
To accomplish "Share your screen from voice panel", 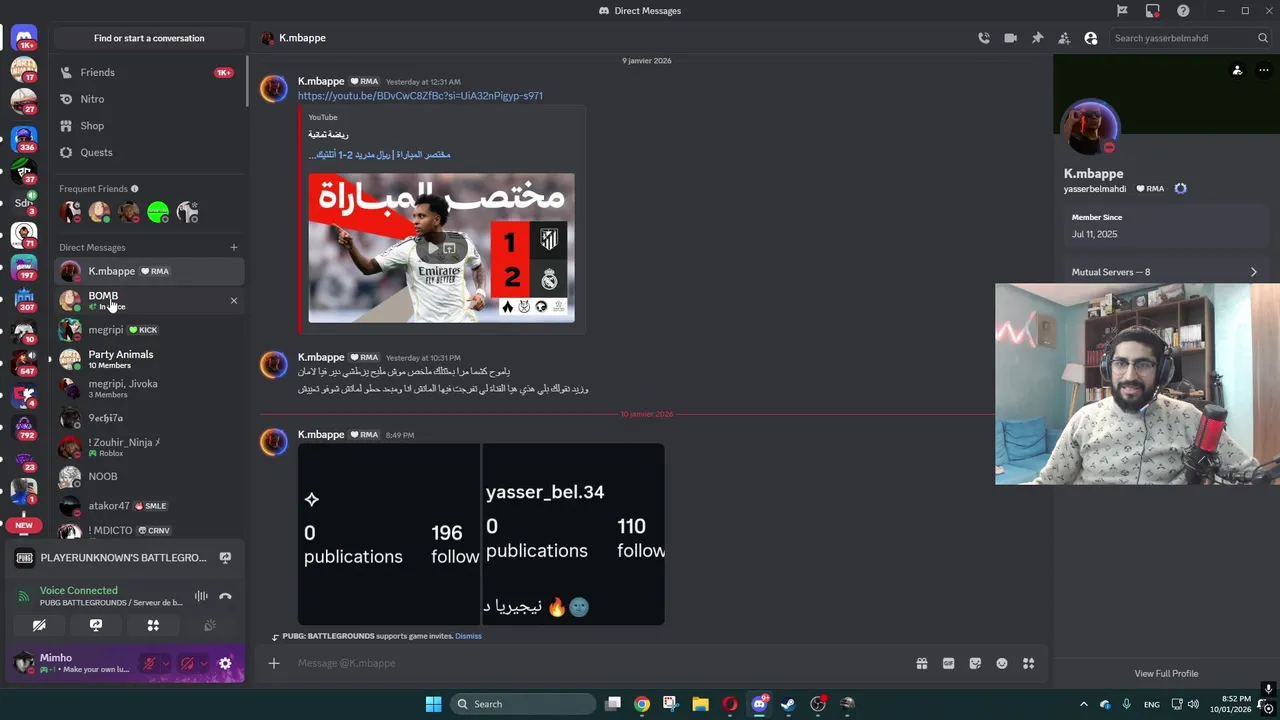I will [96, 625].
